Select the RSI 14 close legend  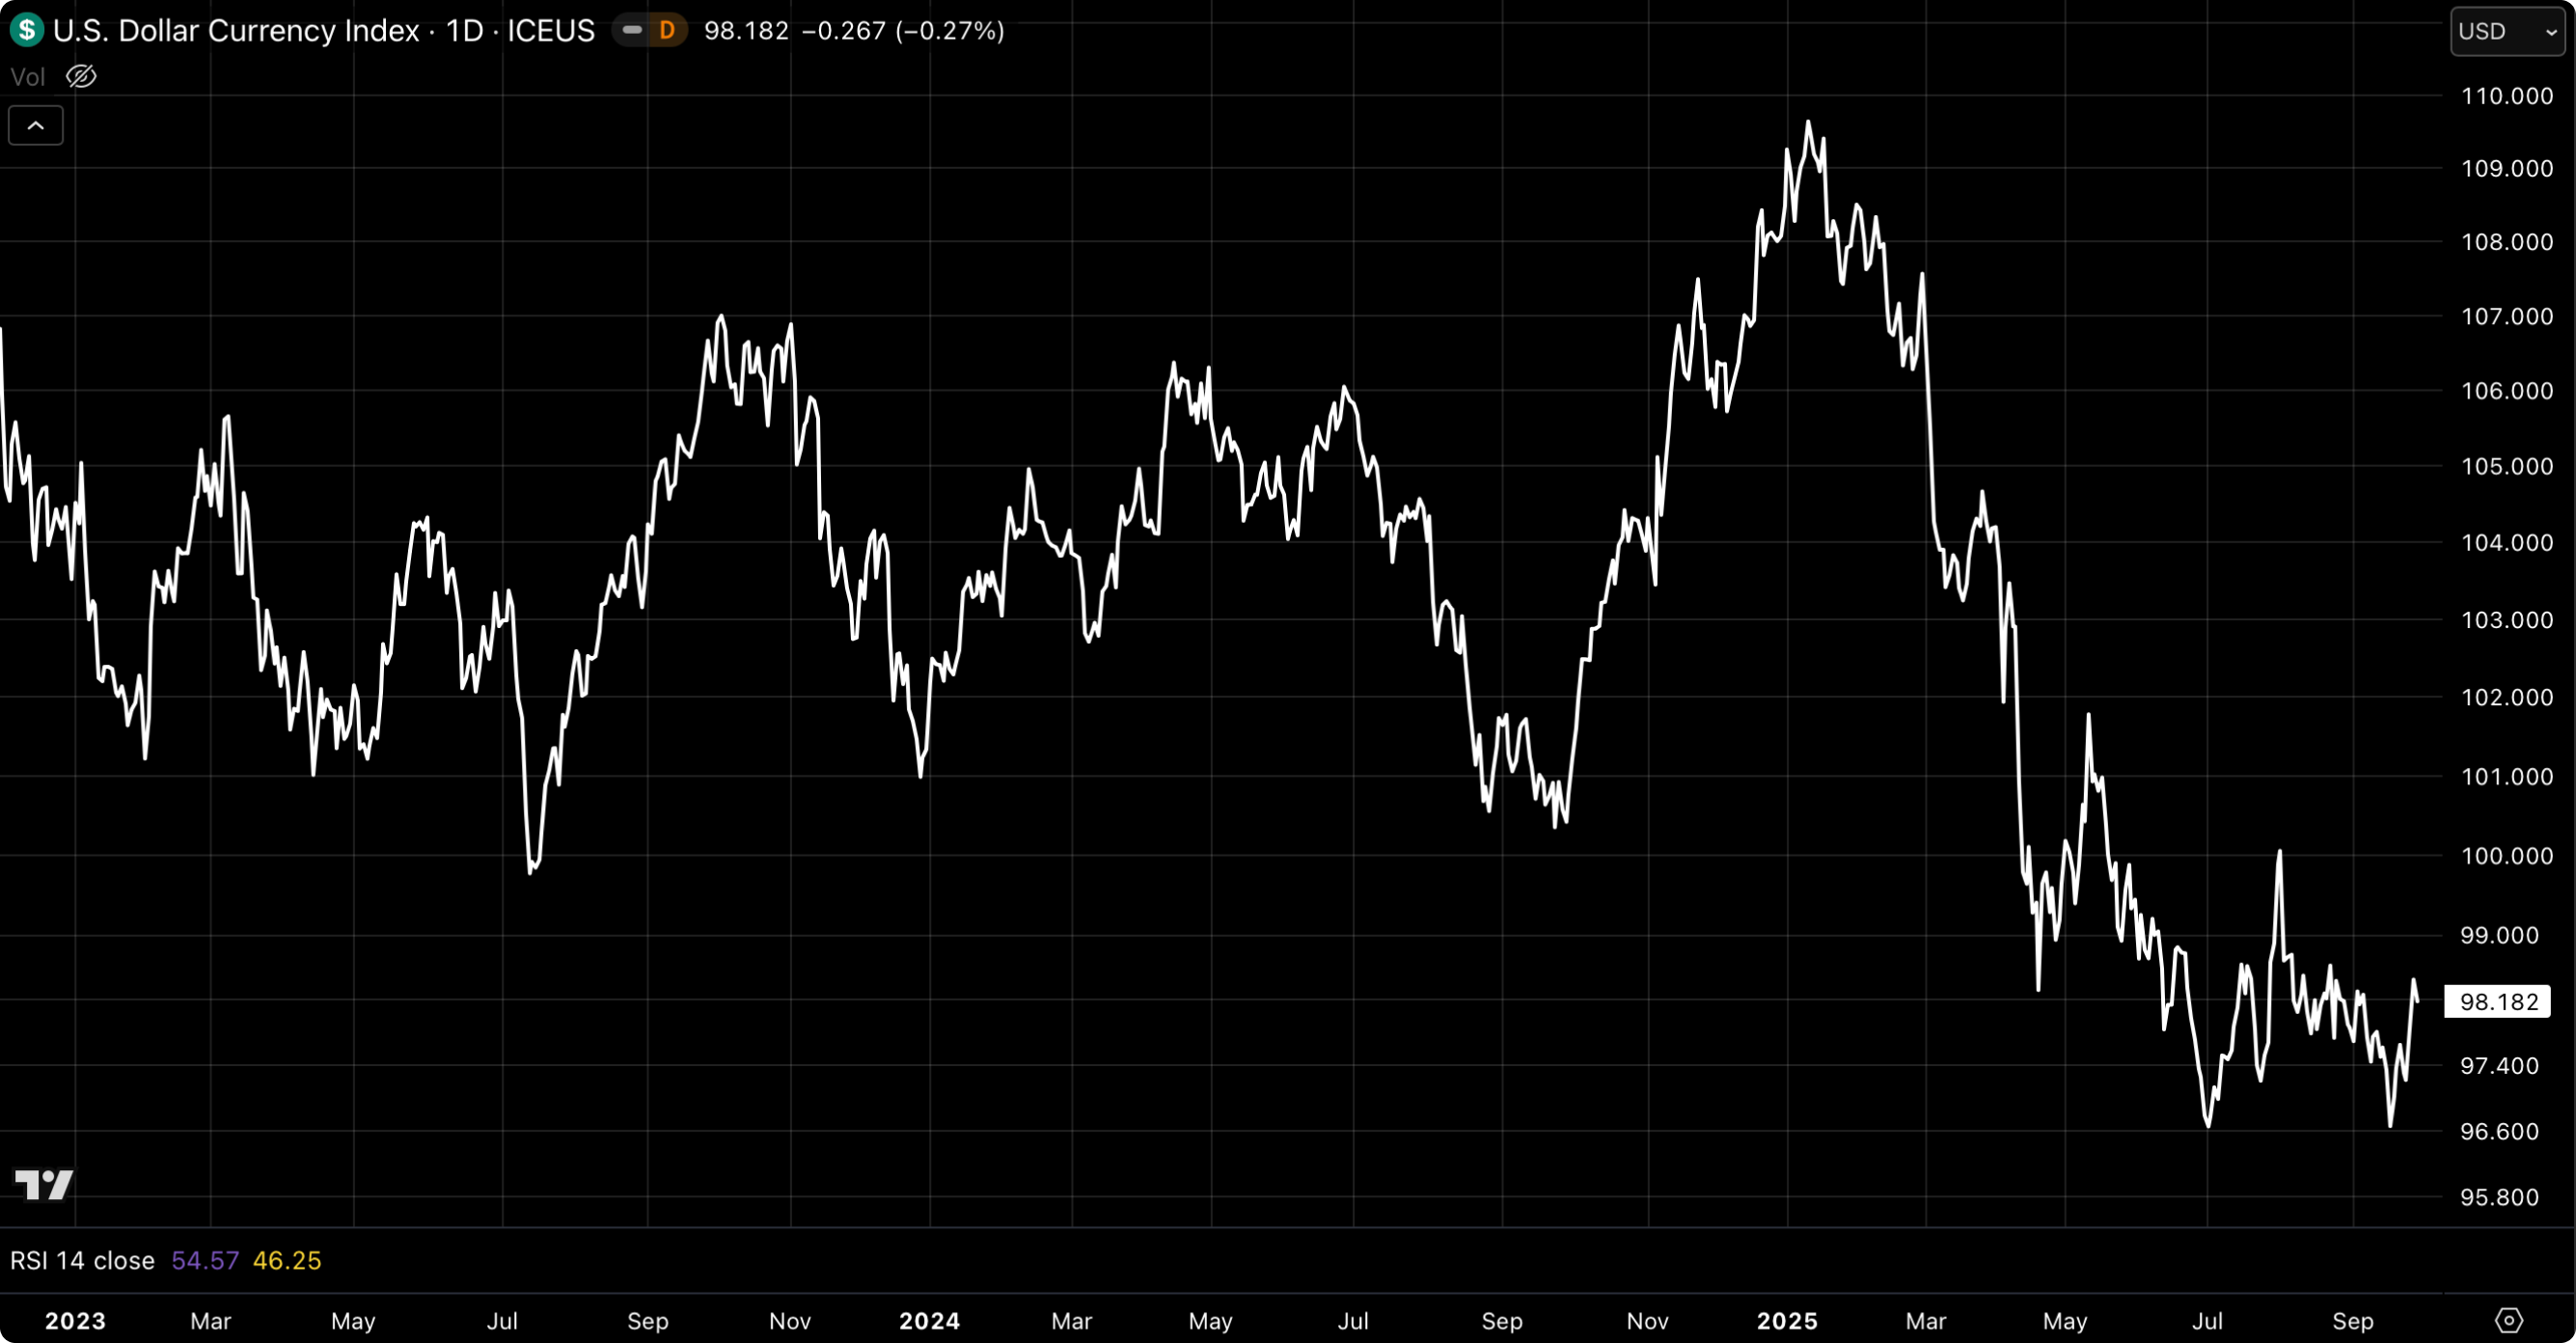[82, 1260]
